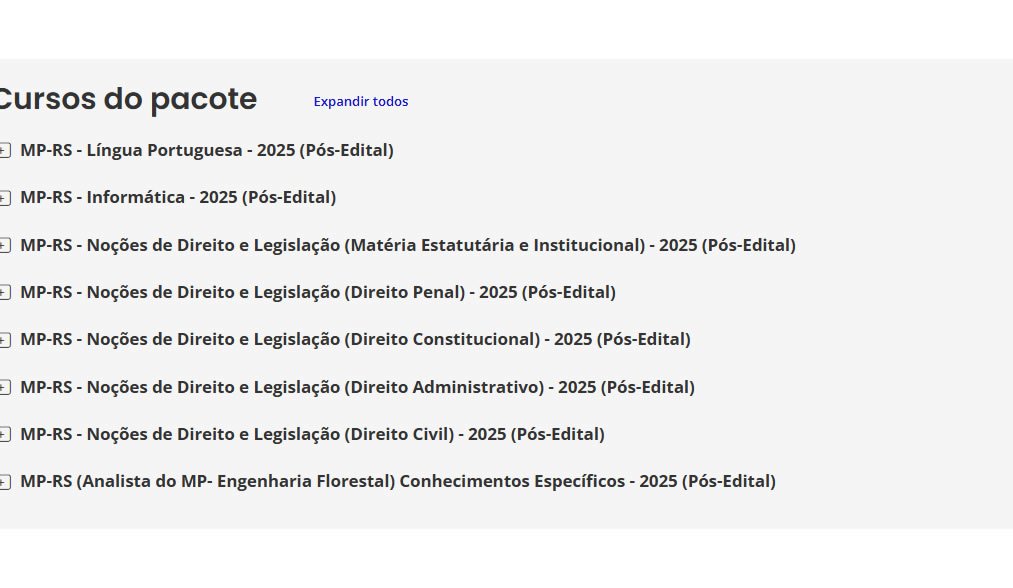Select the Direito Administrativo course title
The height and width of the screenshot is (588, 1013).
click(357, 387)
